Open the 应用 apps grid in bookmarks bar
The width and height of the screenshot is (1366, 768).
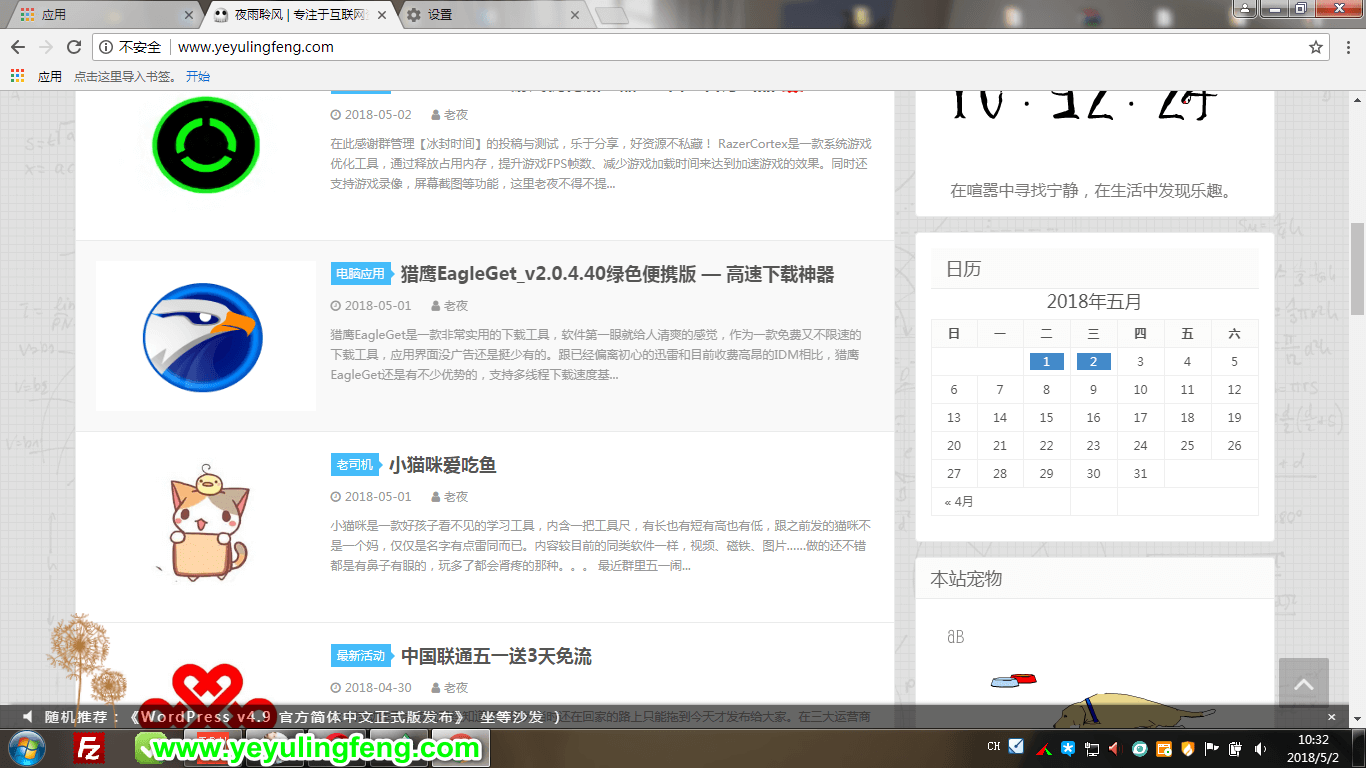36,76
